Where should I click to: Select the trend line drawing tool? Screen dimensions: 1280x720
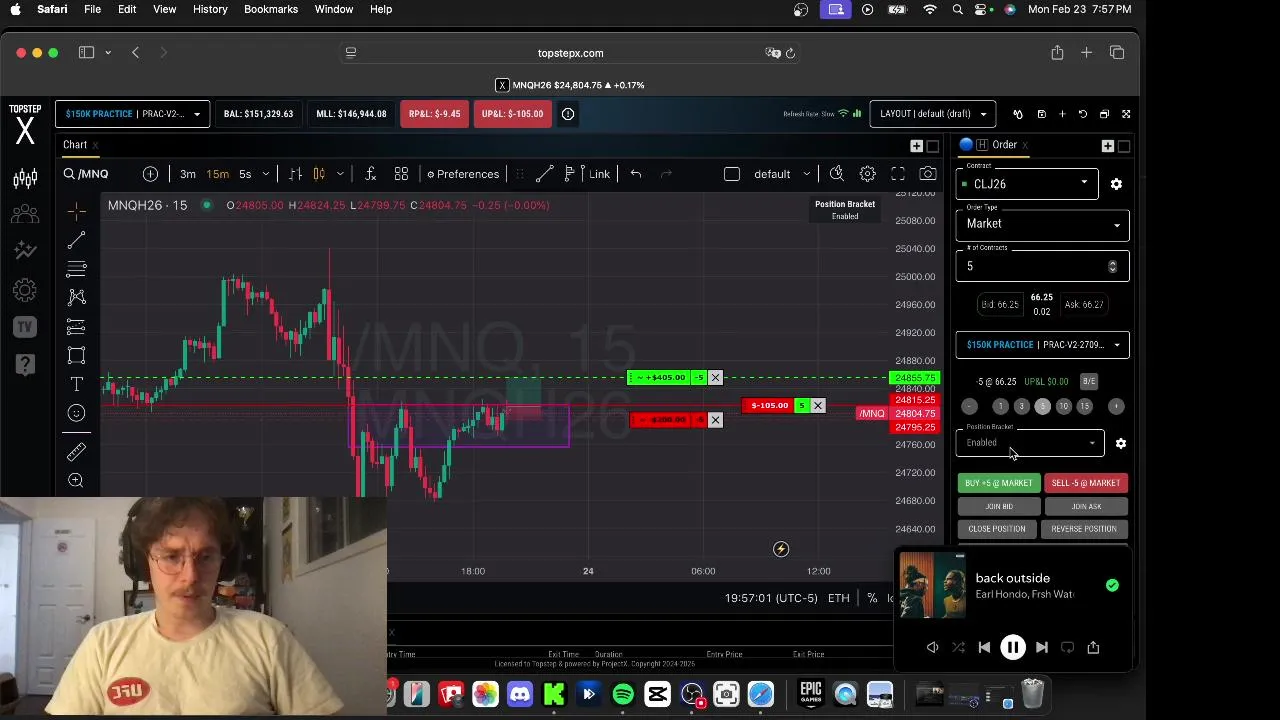click(x=76, y=240)
